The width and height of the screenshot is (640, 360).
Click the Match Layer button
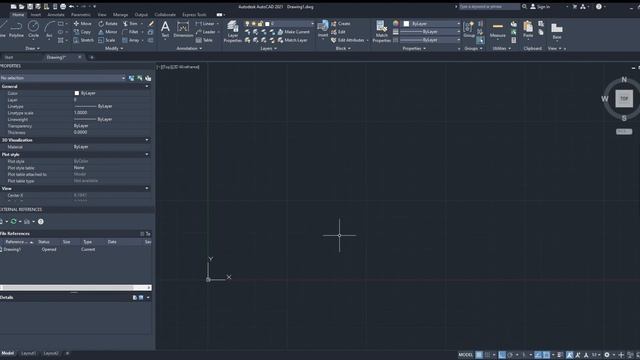coord(292,40)
